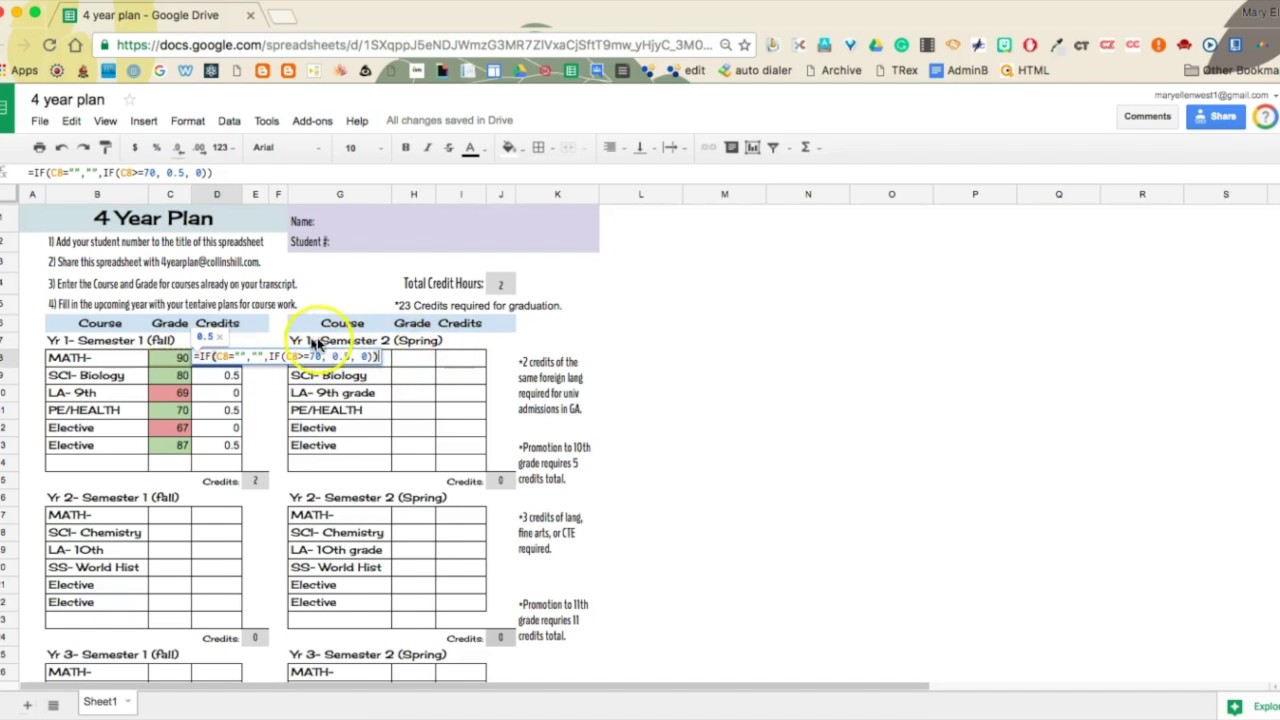Image resolution: width=1280 pixels, height=720 pixels.
Task: Open the fill color picker
Action: [x=509, y=148]
